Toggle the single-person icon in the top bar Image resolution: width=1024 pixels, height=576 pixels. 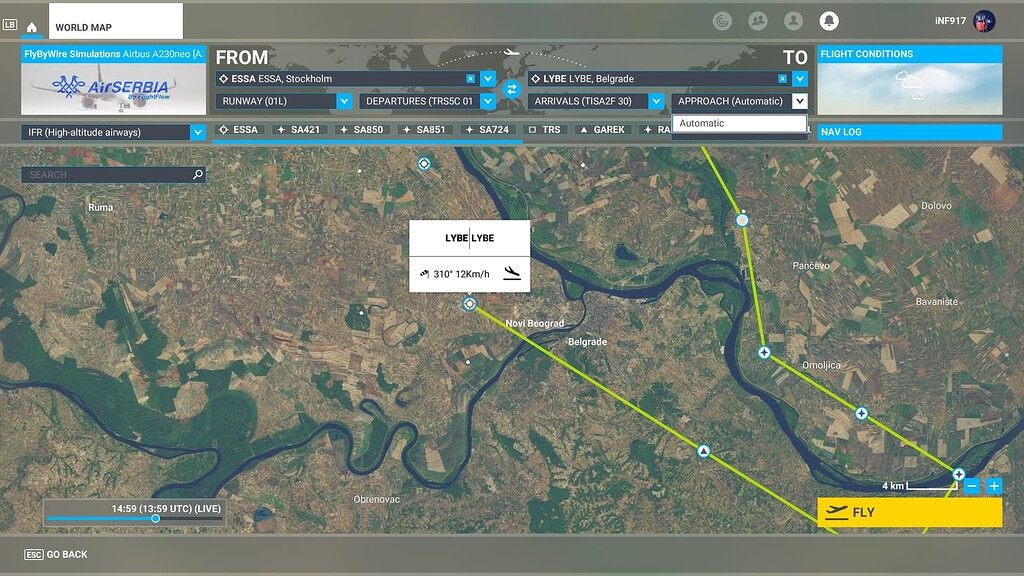[794, 20]
